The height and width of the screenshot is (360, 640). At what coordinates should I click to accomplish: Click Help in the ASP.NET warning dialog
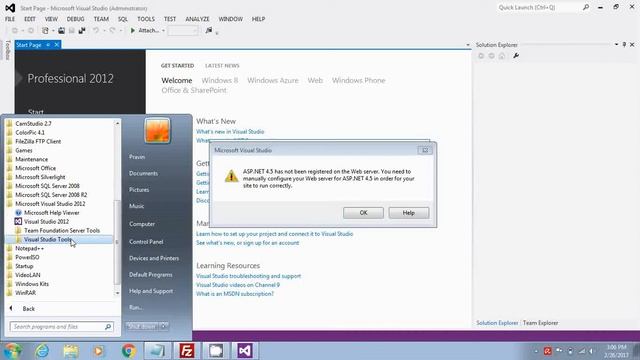pyautogui.click(x=409, y=213)
